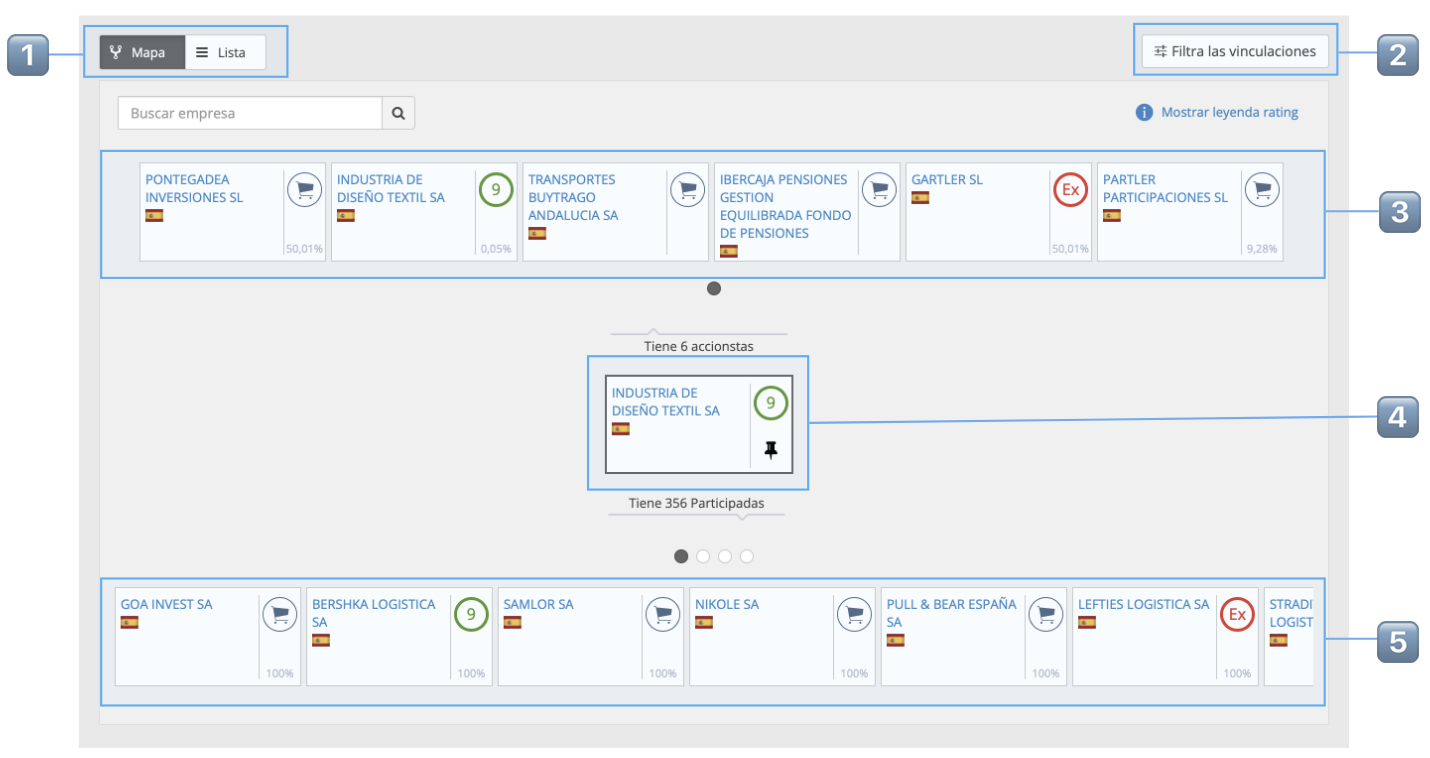Open the GARTLER SL company link
This screenshot has height=758, width=1430.
tap(947, 180)
